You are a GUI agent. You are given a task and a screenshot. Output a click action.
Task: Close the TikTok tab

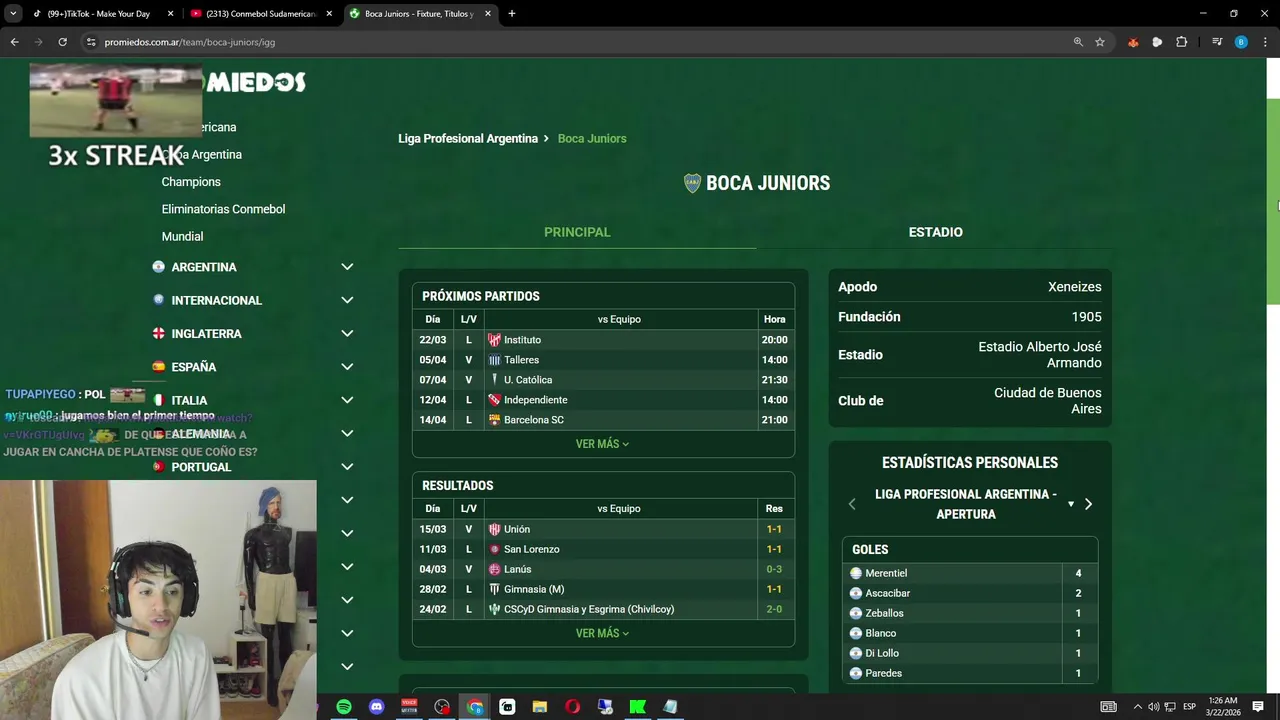170,14
